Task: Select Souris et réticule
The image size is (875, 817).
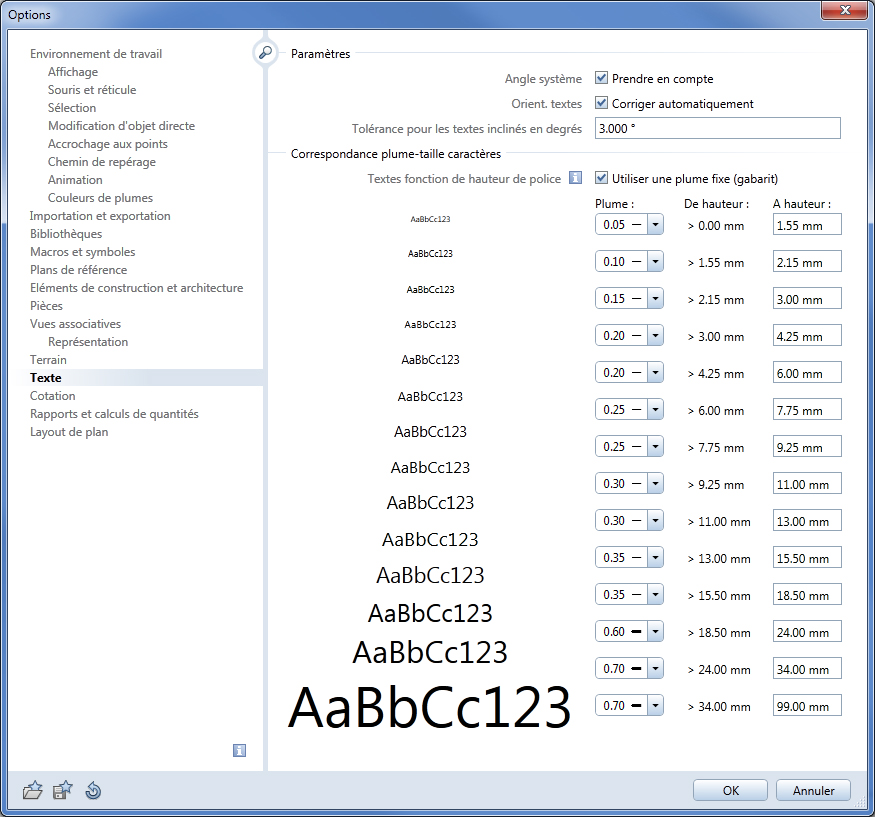Action: point(92,89)
